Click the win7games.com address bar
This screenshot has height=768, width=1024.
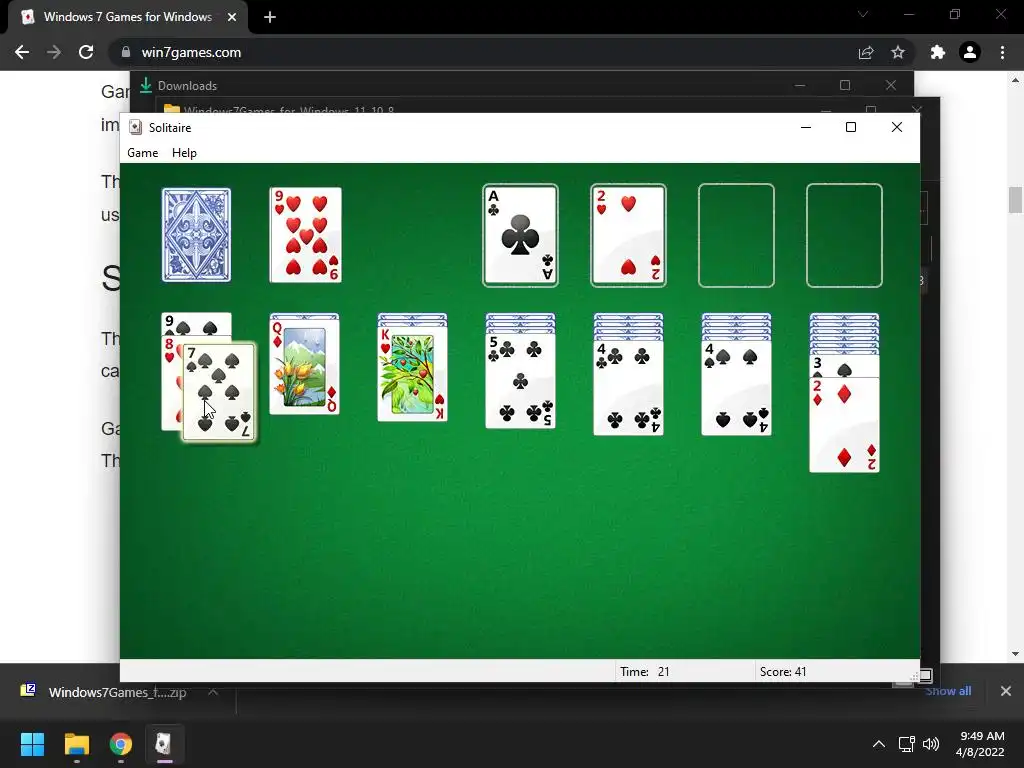[483, 52]
